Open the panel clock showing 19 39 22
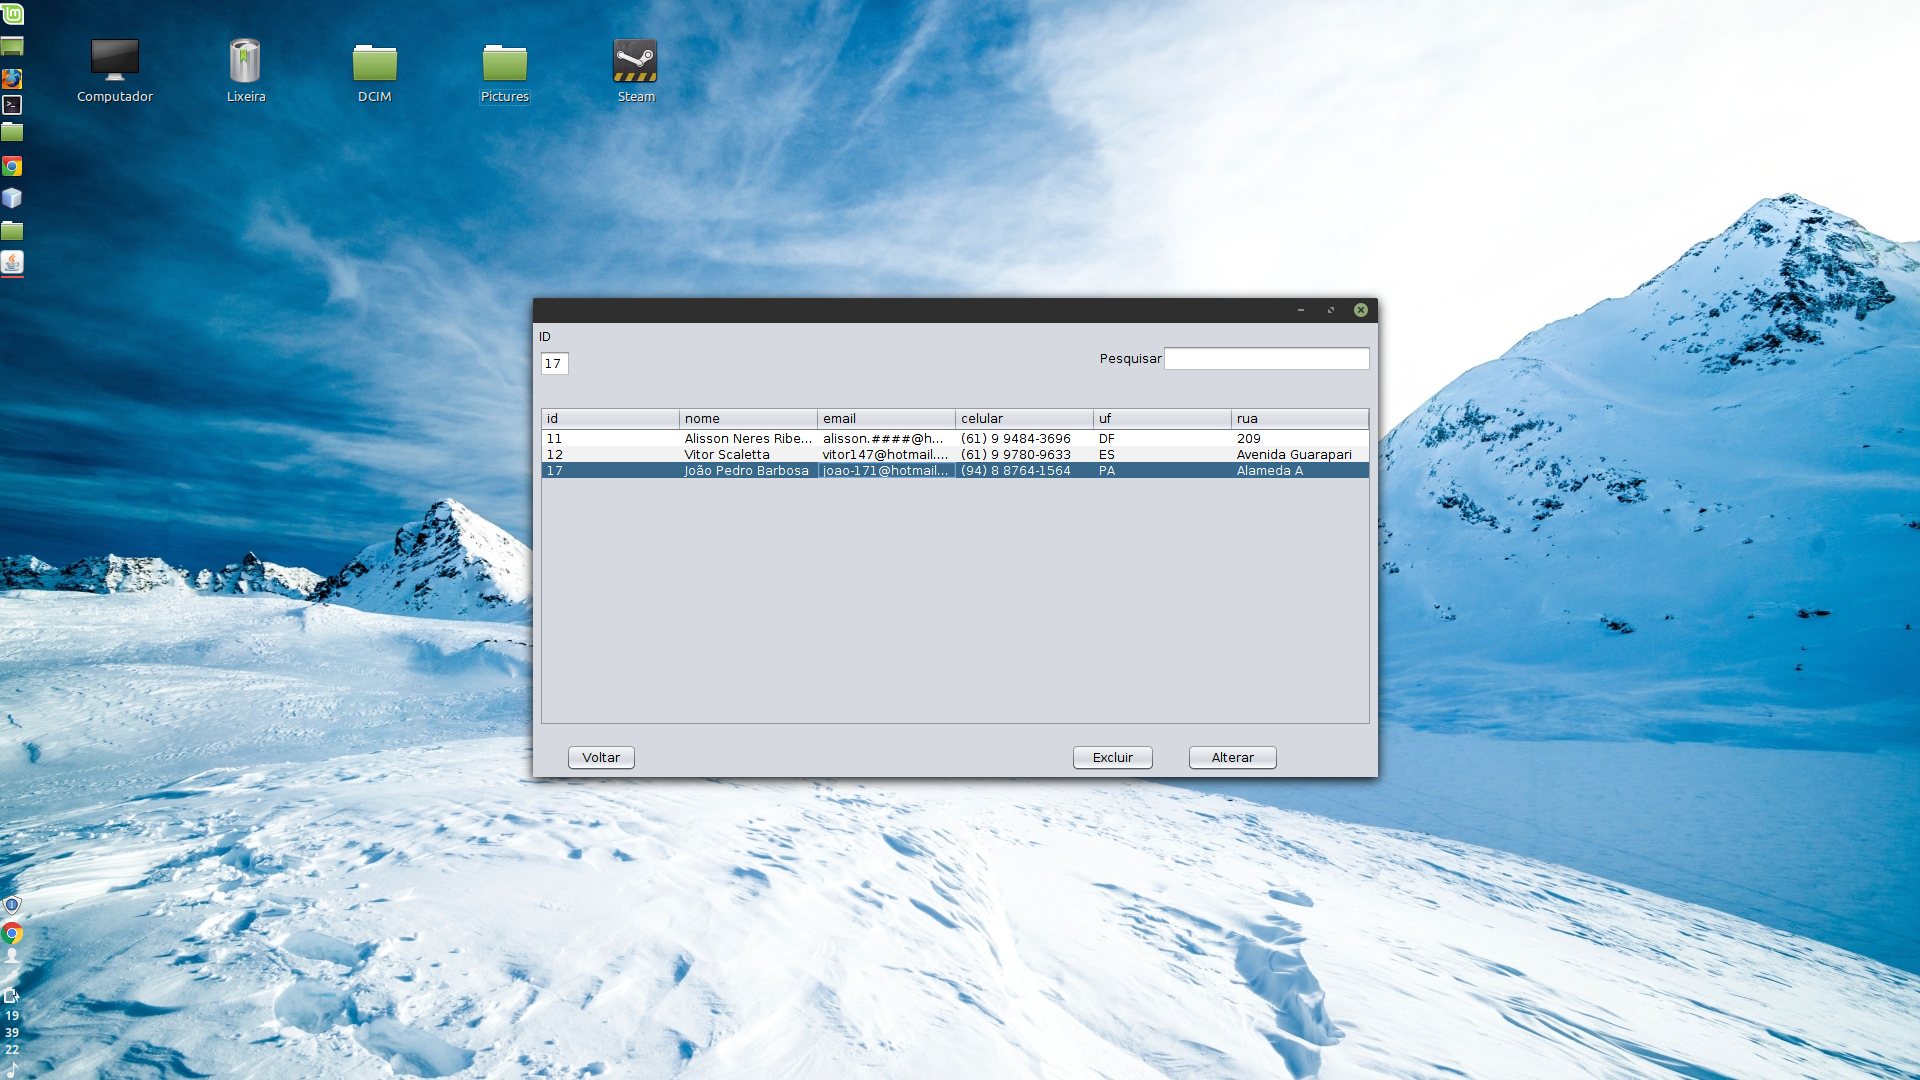Viewport: 1920px width, 1080px height. pos(12,1032)
